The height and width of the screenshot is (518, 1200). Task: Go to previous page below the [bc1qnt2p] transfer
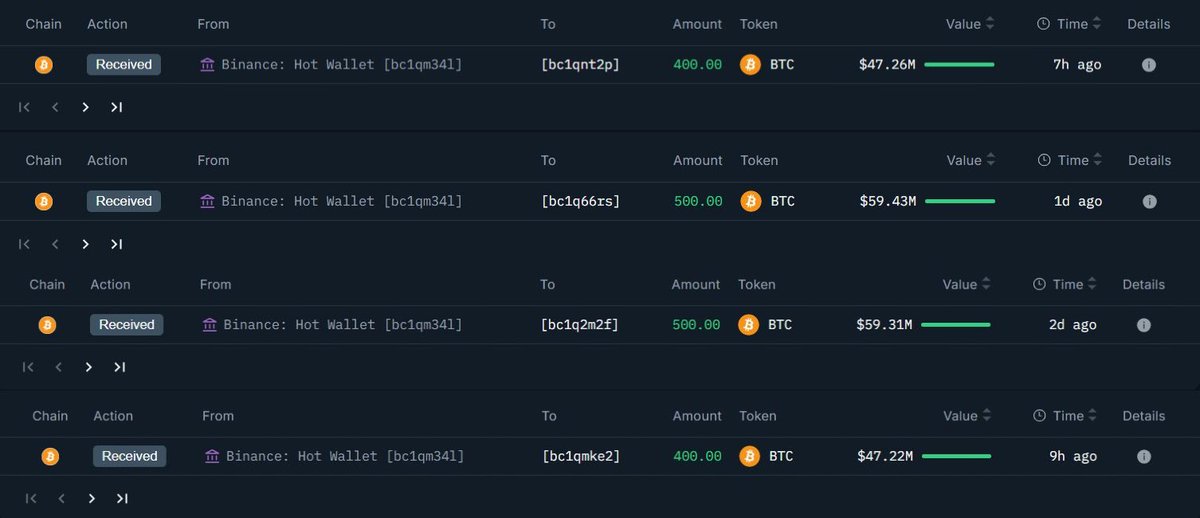55,108
